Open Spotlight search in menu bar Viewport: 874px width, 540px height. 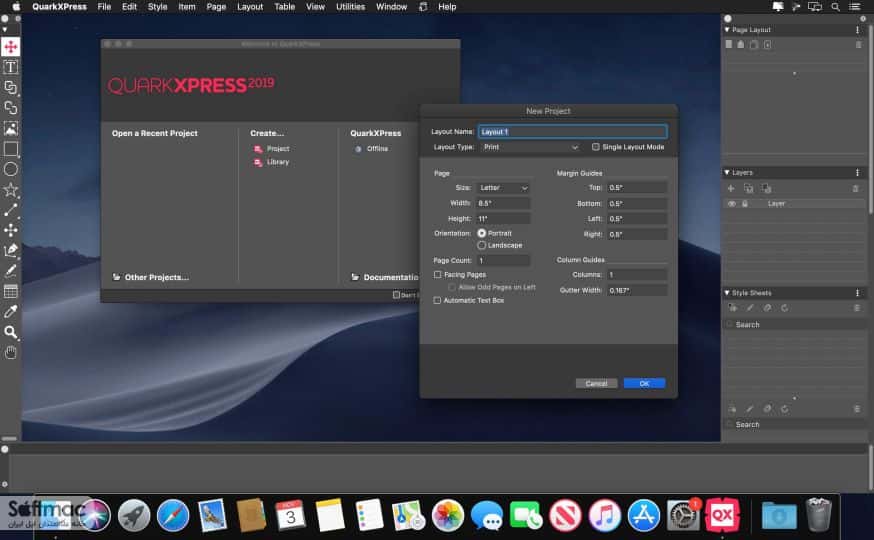(835, 7)
